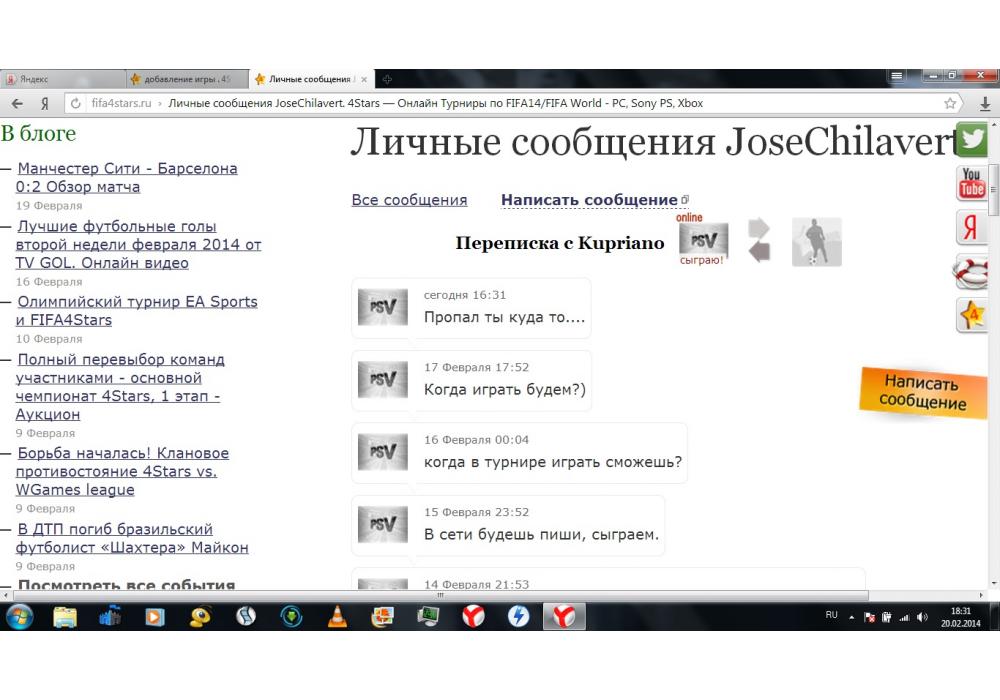
Task: Click the red Yandex sidebar icon
Action: click(x=972, y=228)
